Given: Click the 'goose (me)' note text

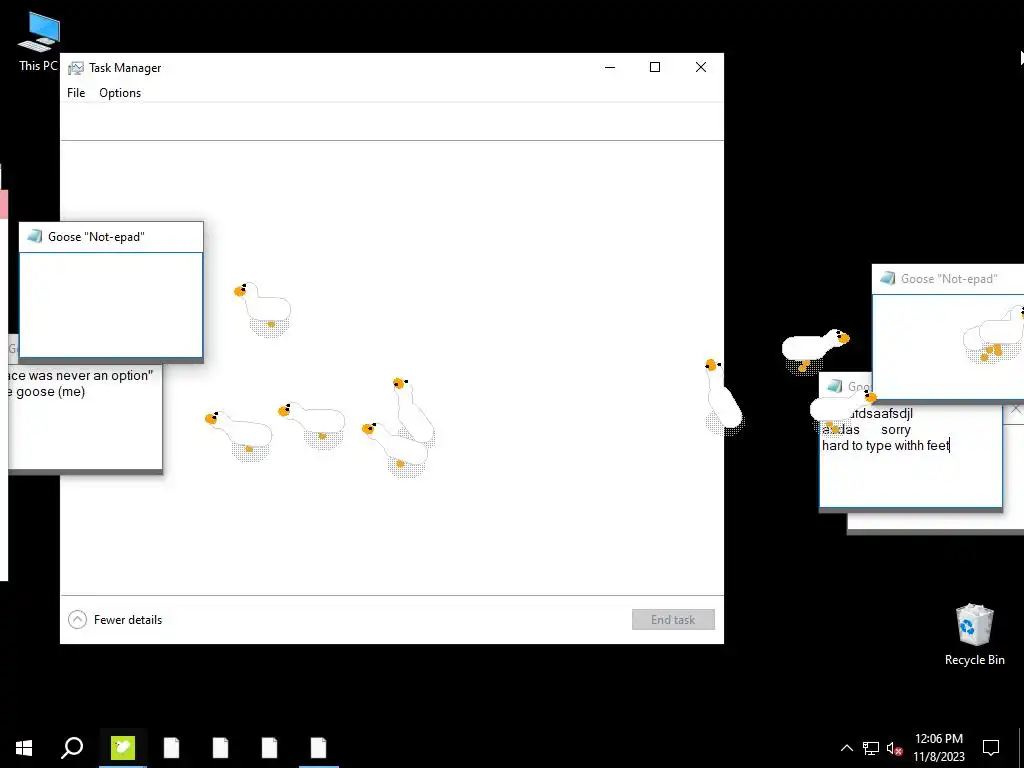Looking at the screenshot, I should click(50, 392).
